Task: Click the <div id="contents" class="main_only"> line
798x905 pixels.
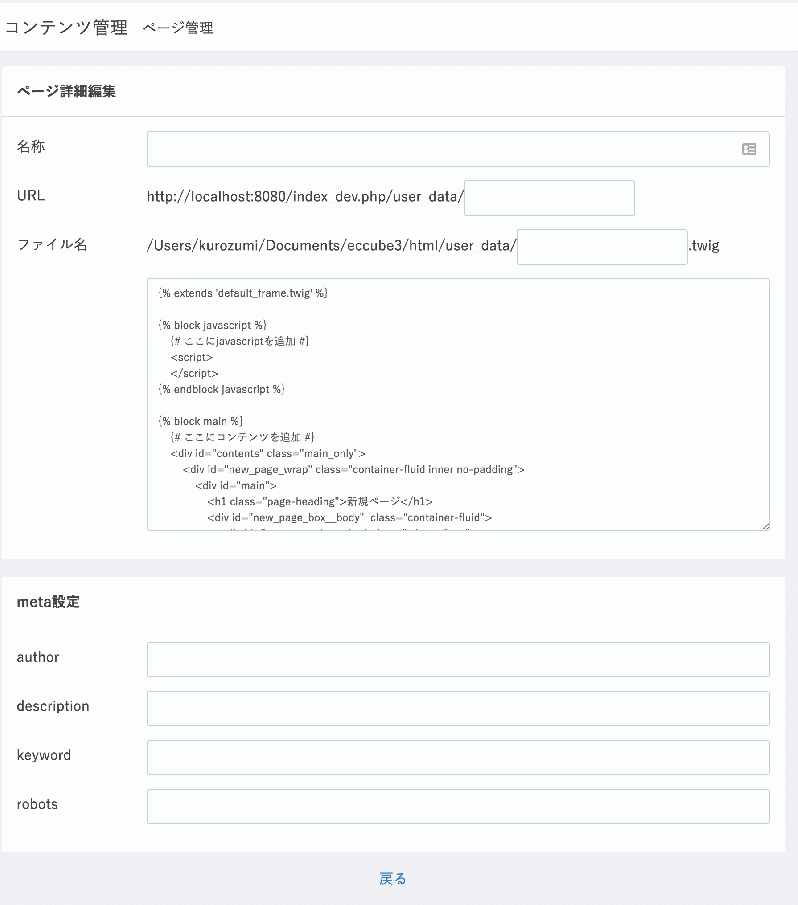Action: [x=268, y=454]
